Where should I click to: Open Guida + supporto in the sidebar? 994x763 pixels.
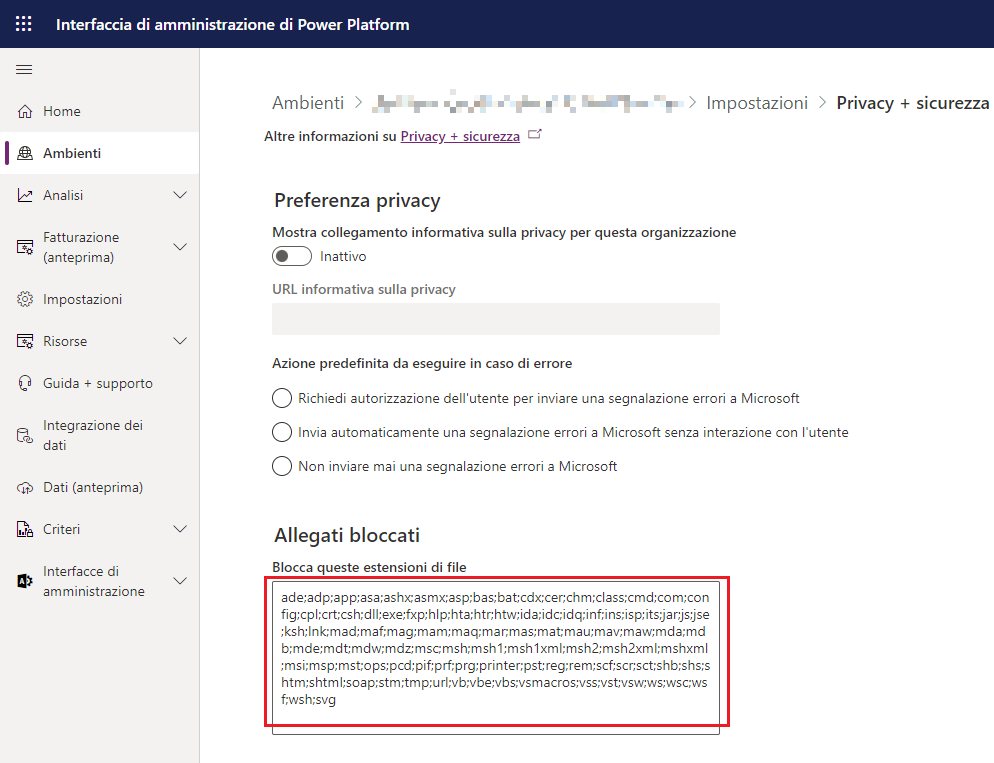point(100,383)
